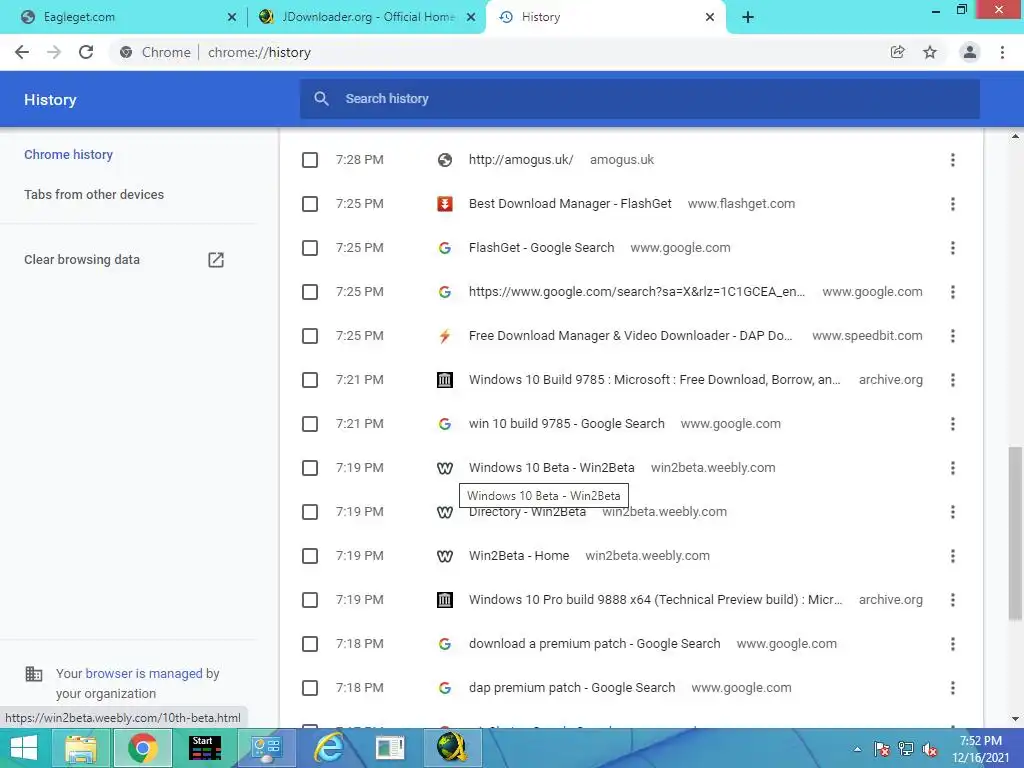
Task: Go back with the browser back arrow
Action: click(22, 52)
